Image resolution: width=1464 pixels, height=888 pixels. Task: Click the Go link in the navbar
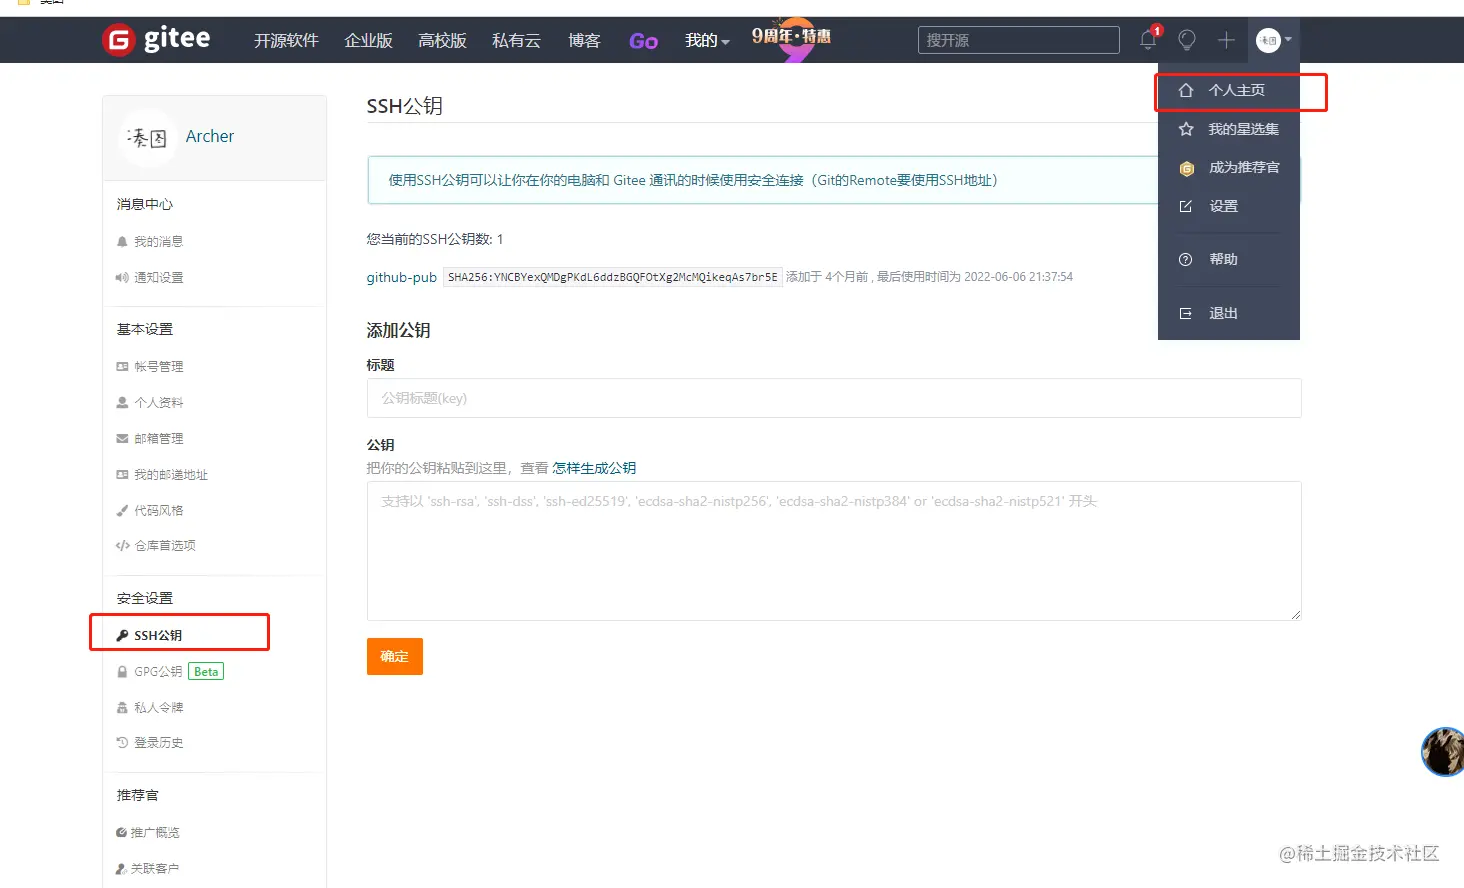coord(643,41)
